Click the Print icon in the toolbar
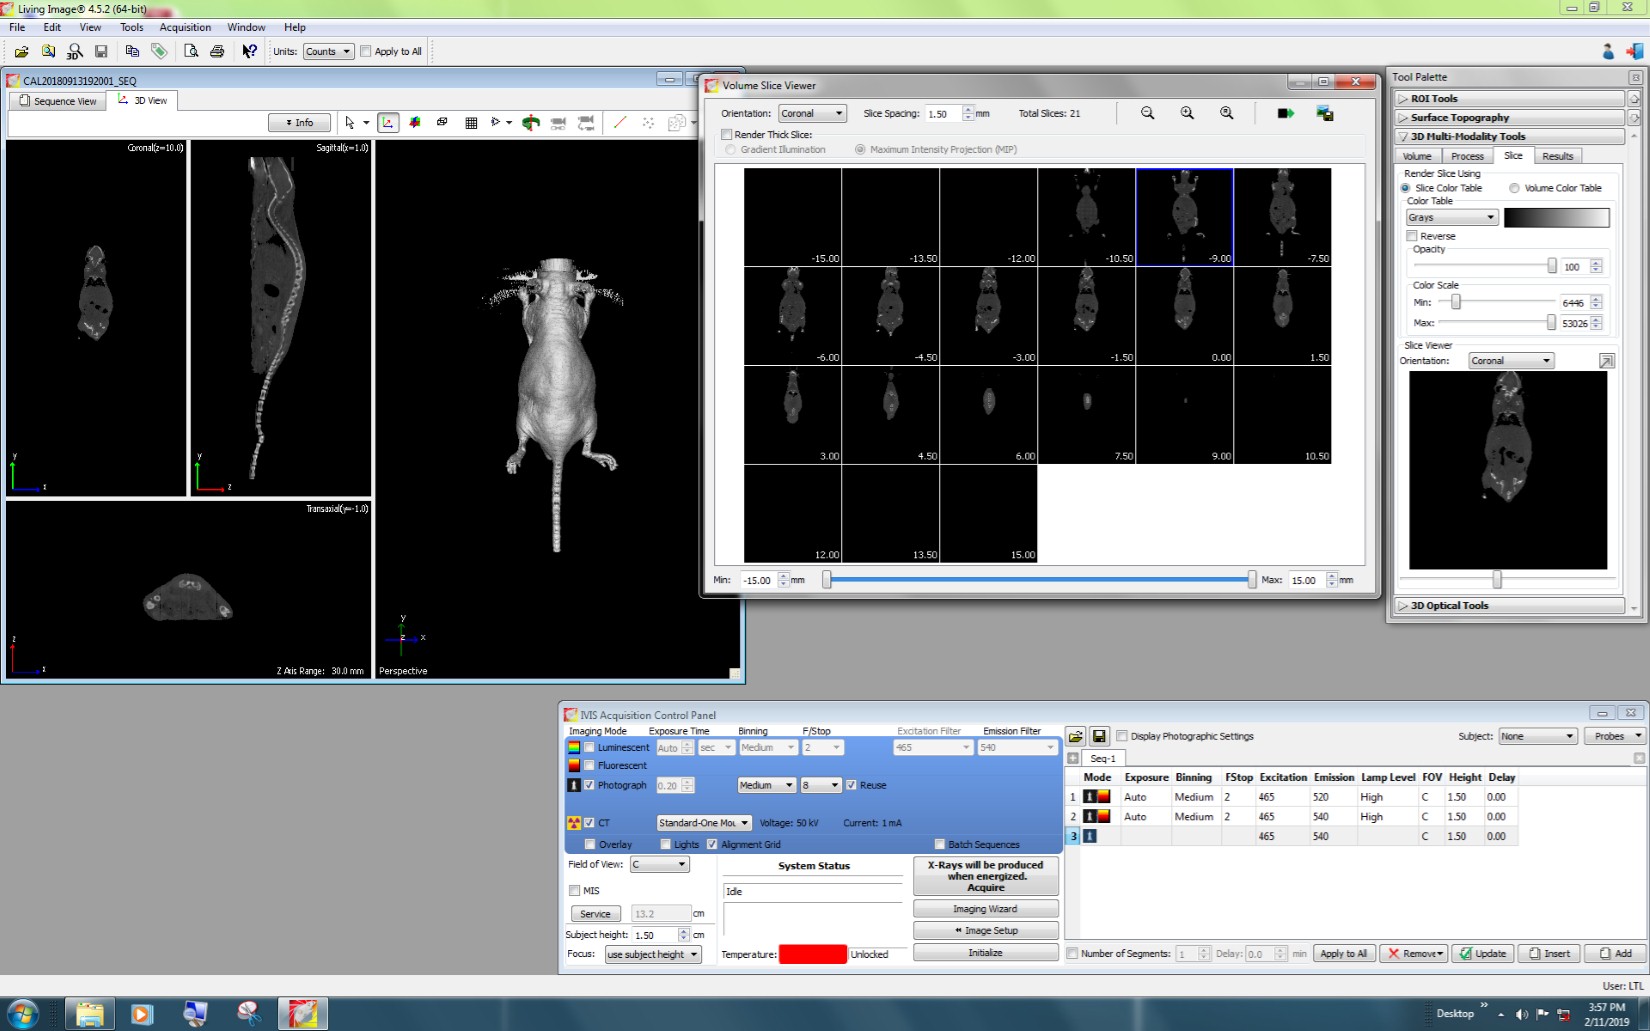The image size is (1650, 1031). tap(218, 51)
